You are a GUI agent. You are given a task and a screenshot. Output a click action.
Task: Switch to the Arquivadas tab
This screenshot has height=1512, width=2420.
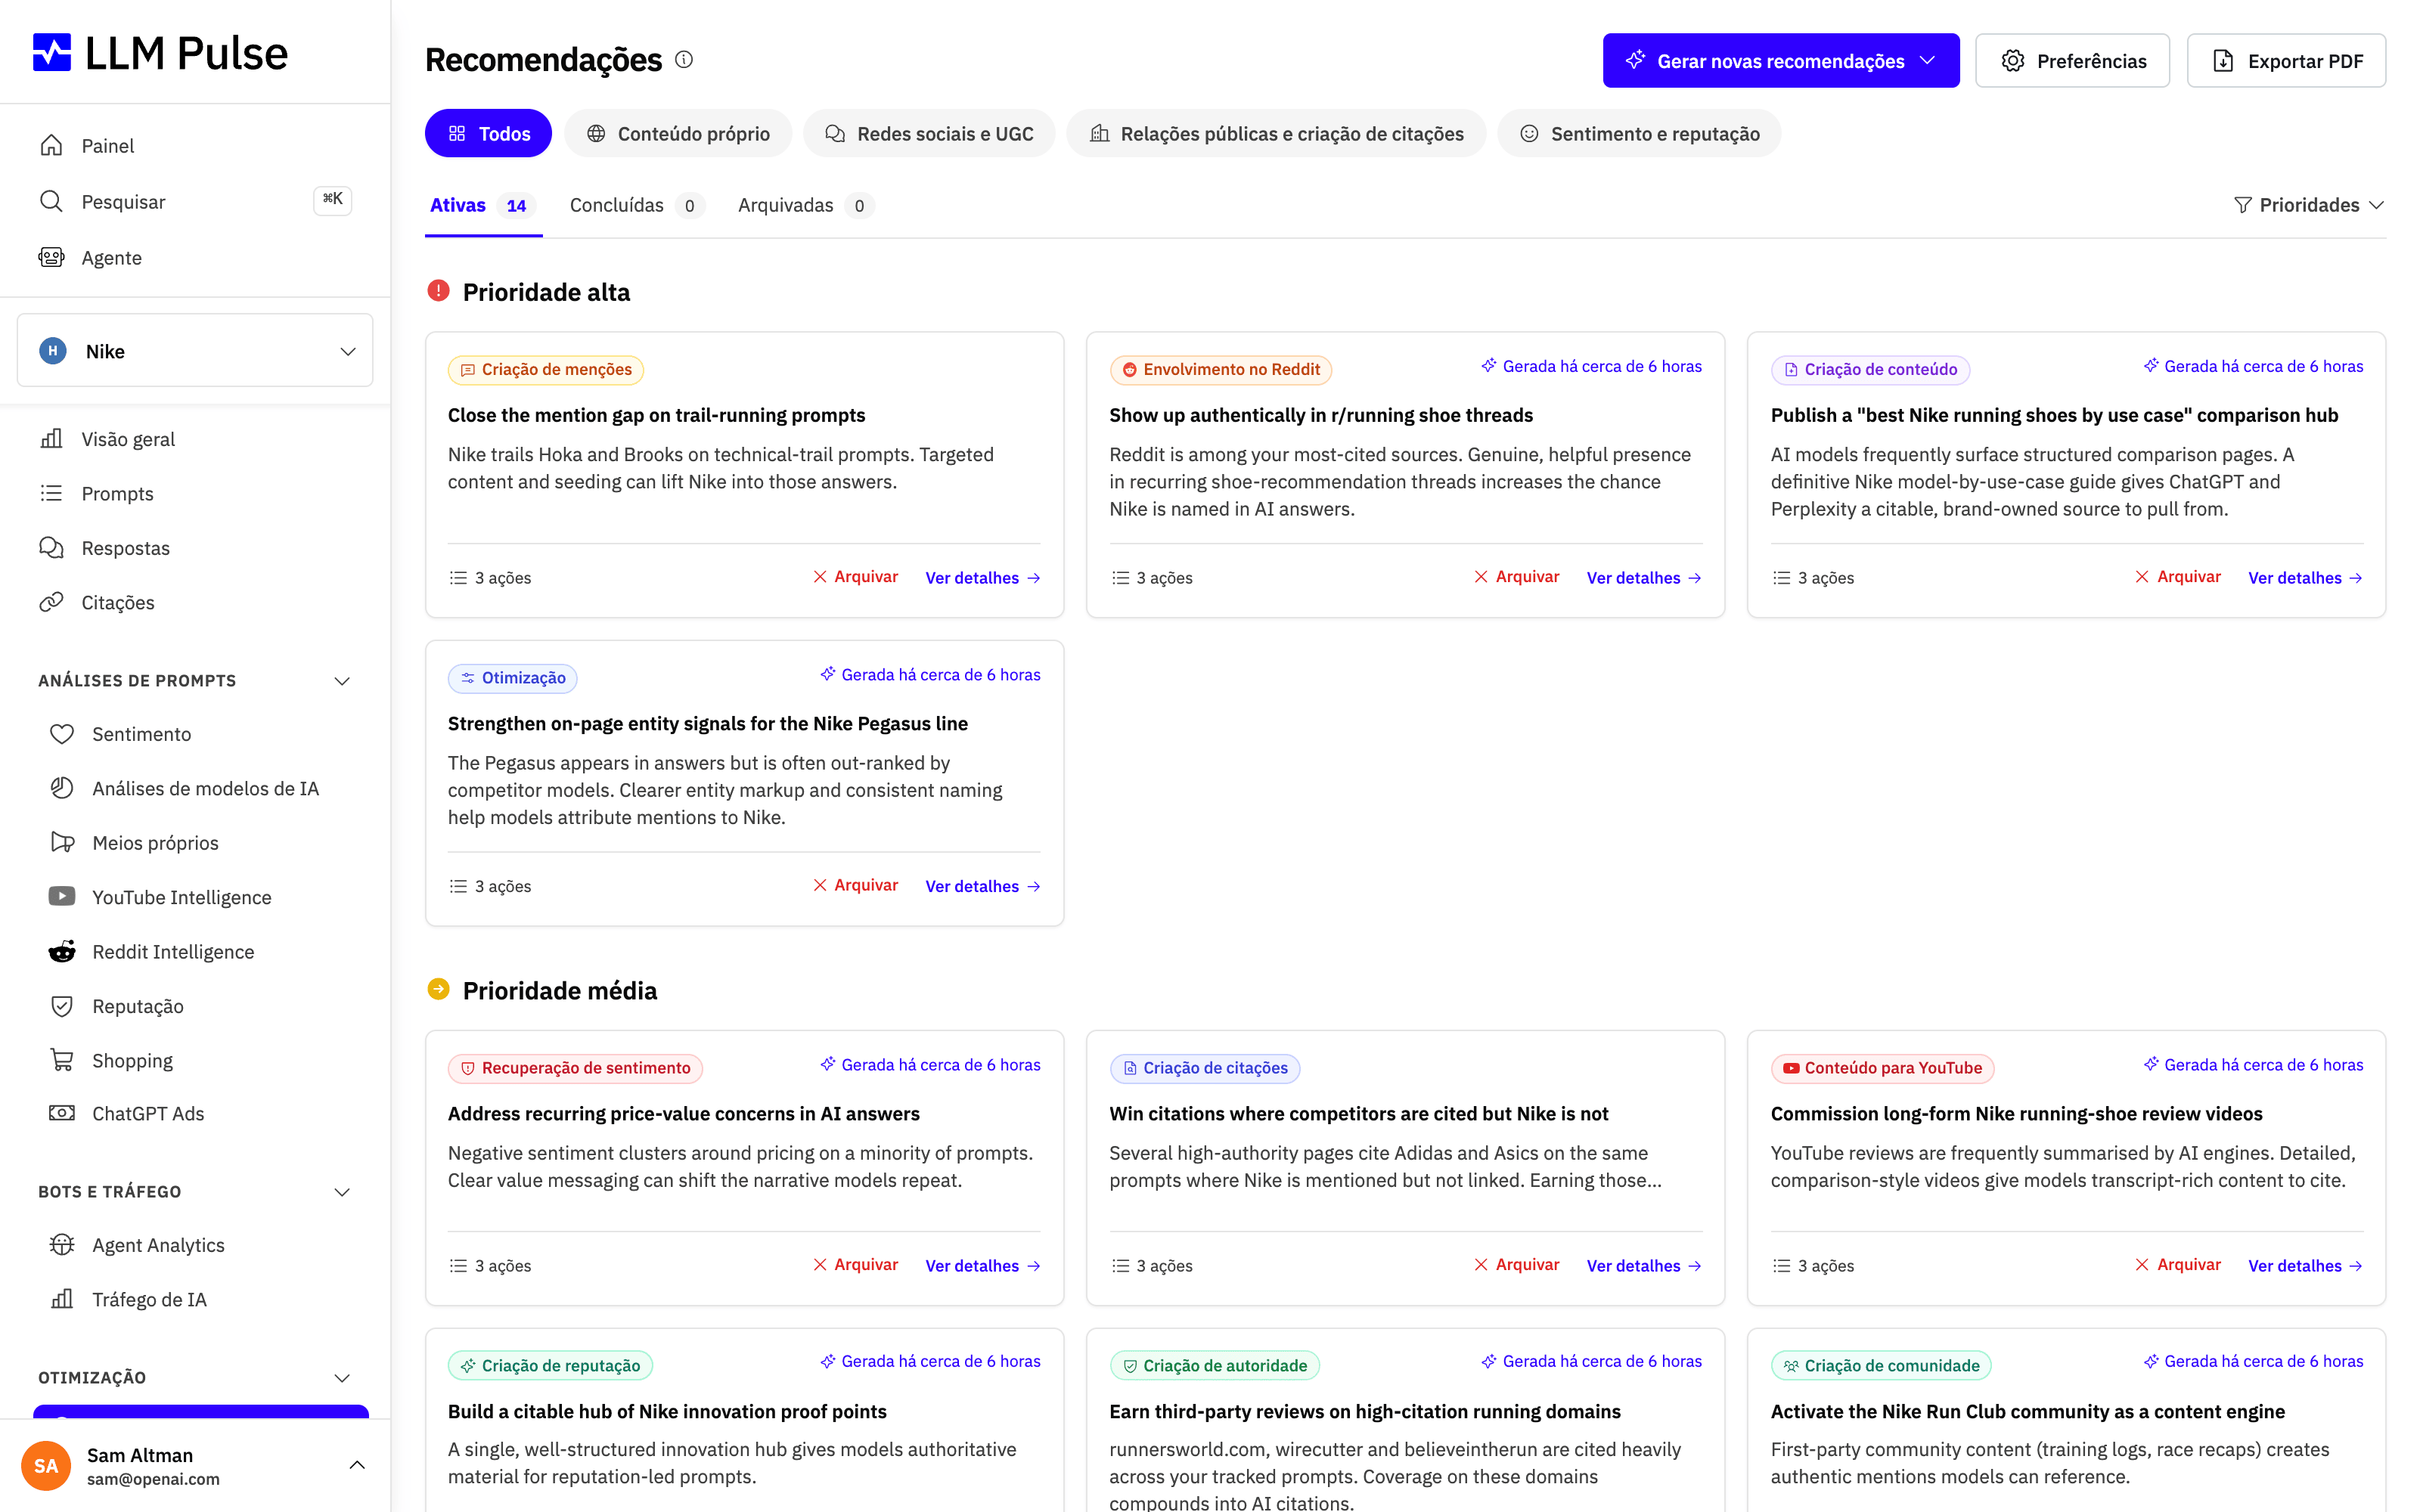805,205
